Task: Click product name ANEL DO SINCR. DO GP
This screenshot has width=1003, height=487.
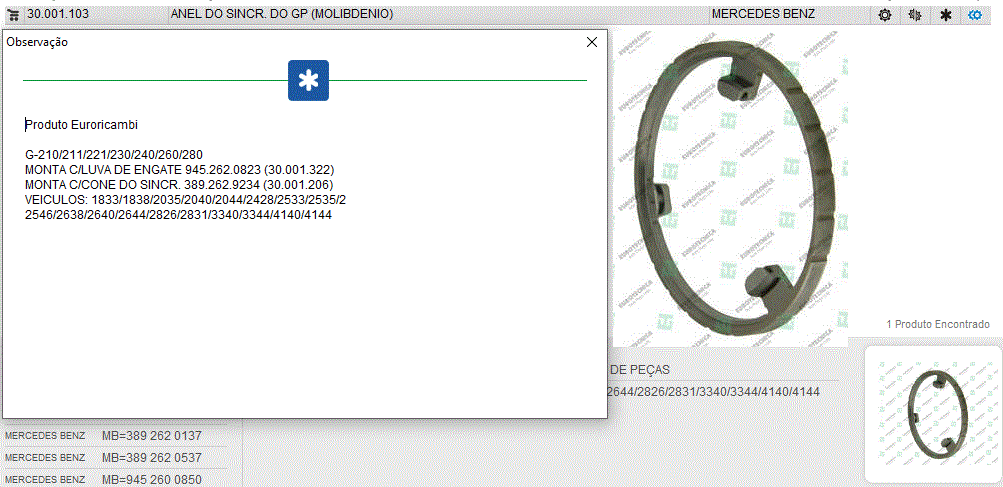Action: tap(281, 14)
